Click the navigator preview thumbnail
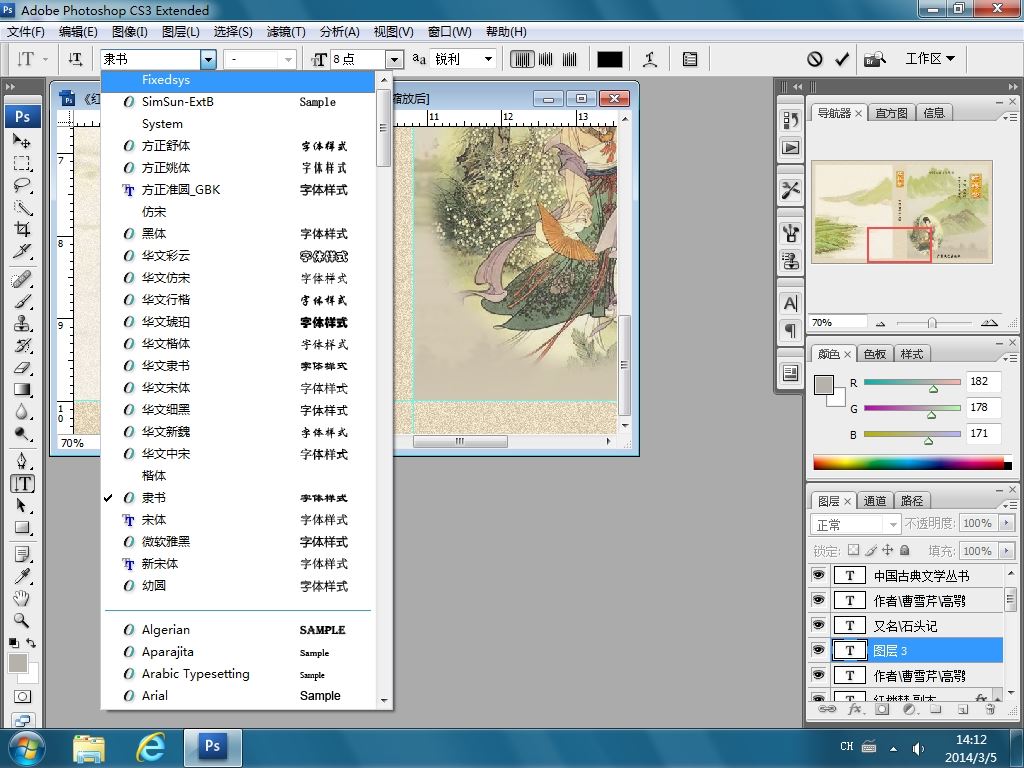This screenshot has height=768, width=1024. click(901, 212)
